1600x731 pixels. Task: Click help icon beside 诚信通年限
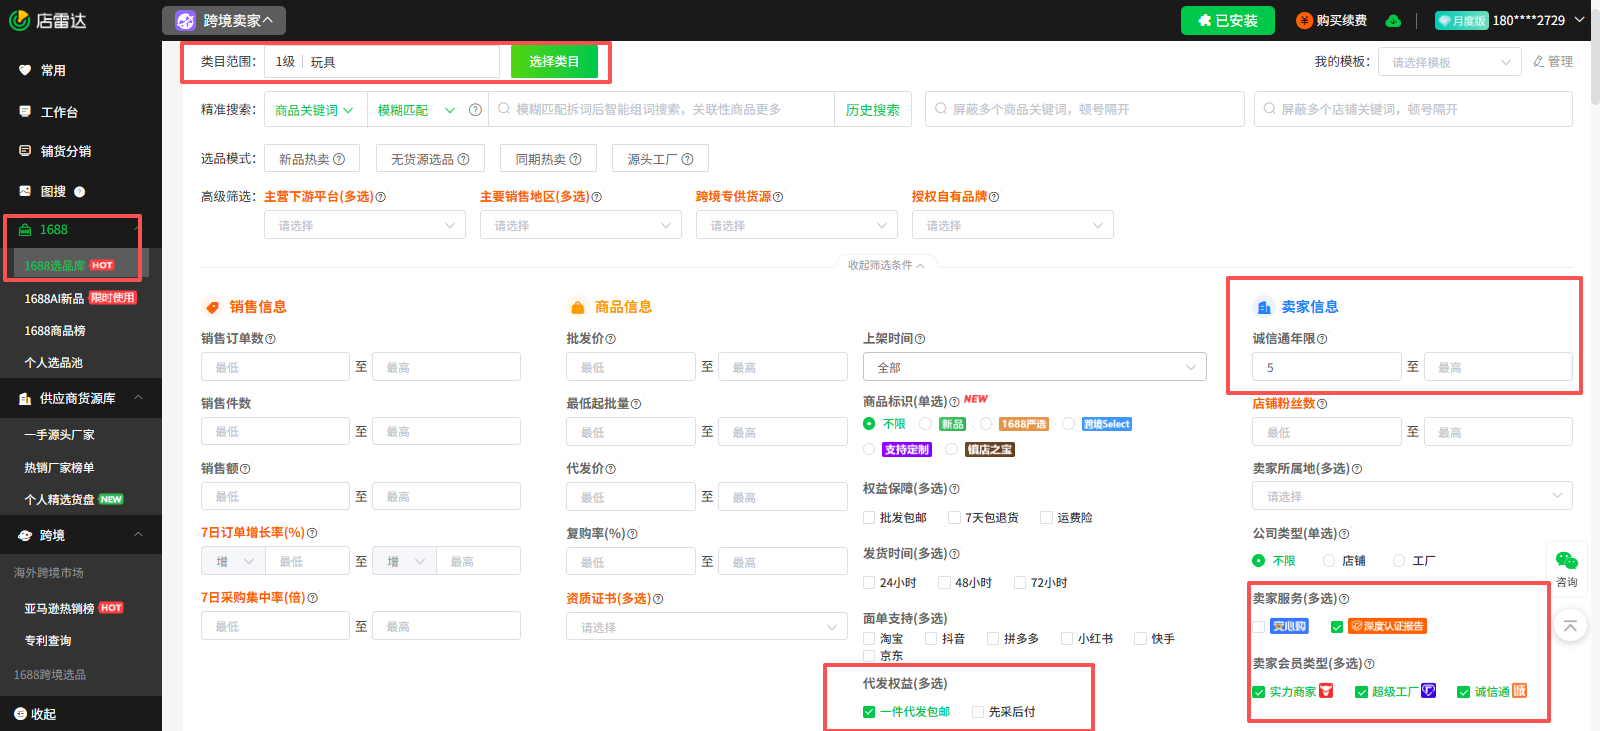(1322, 339)
